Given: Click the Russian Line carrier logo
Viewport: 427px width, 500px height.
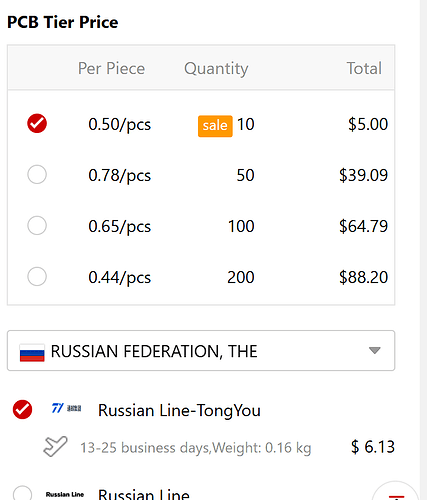Looking at the screenshot, I should (x=65, y=494).
